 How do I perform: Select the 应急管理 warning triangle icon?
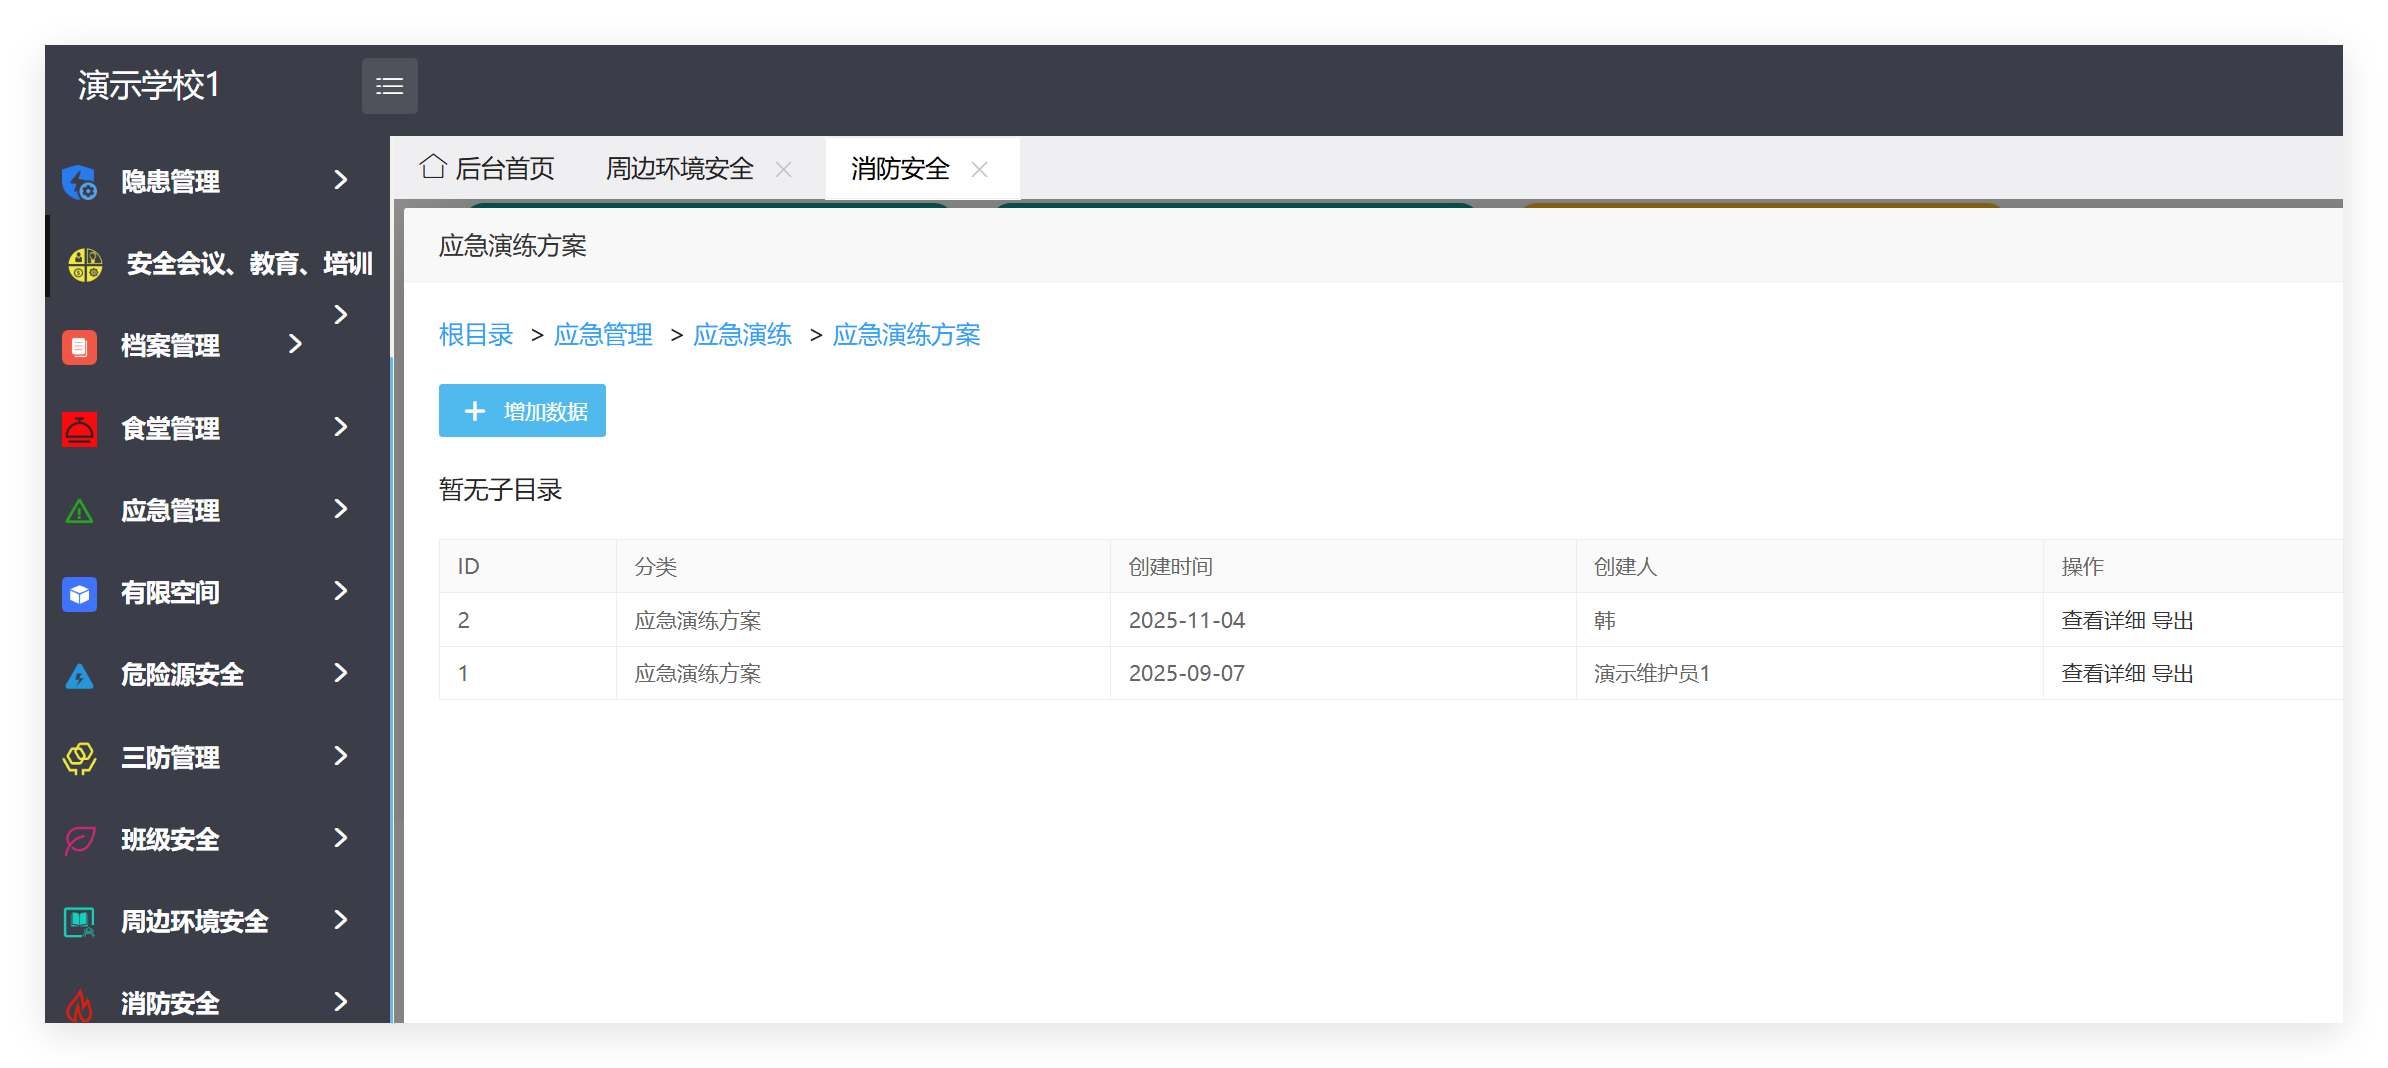(x=79, y=510)
